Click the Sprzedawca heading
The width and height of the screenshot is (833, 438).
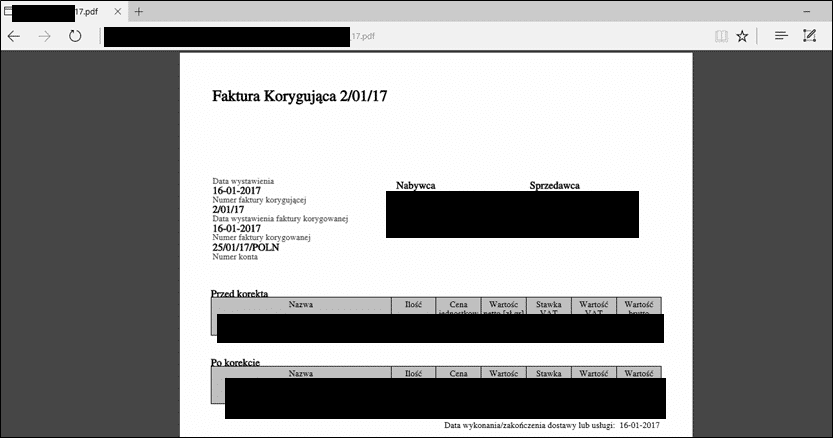click(555, 186)
